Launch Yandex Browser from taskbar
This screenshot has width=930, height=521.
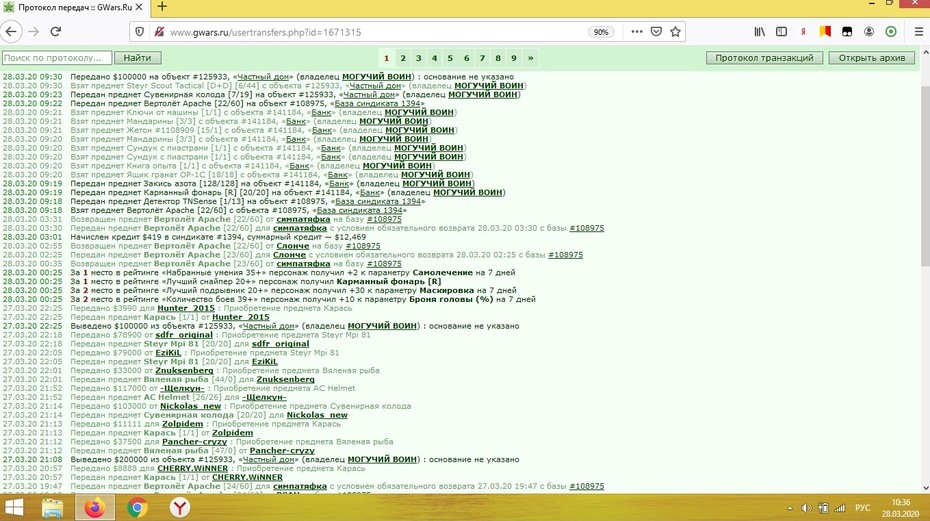coord(180,508)
